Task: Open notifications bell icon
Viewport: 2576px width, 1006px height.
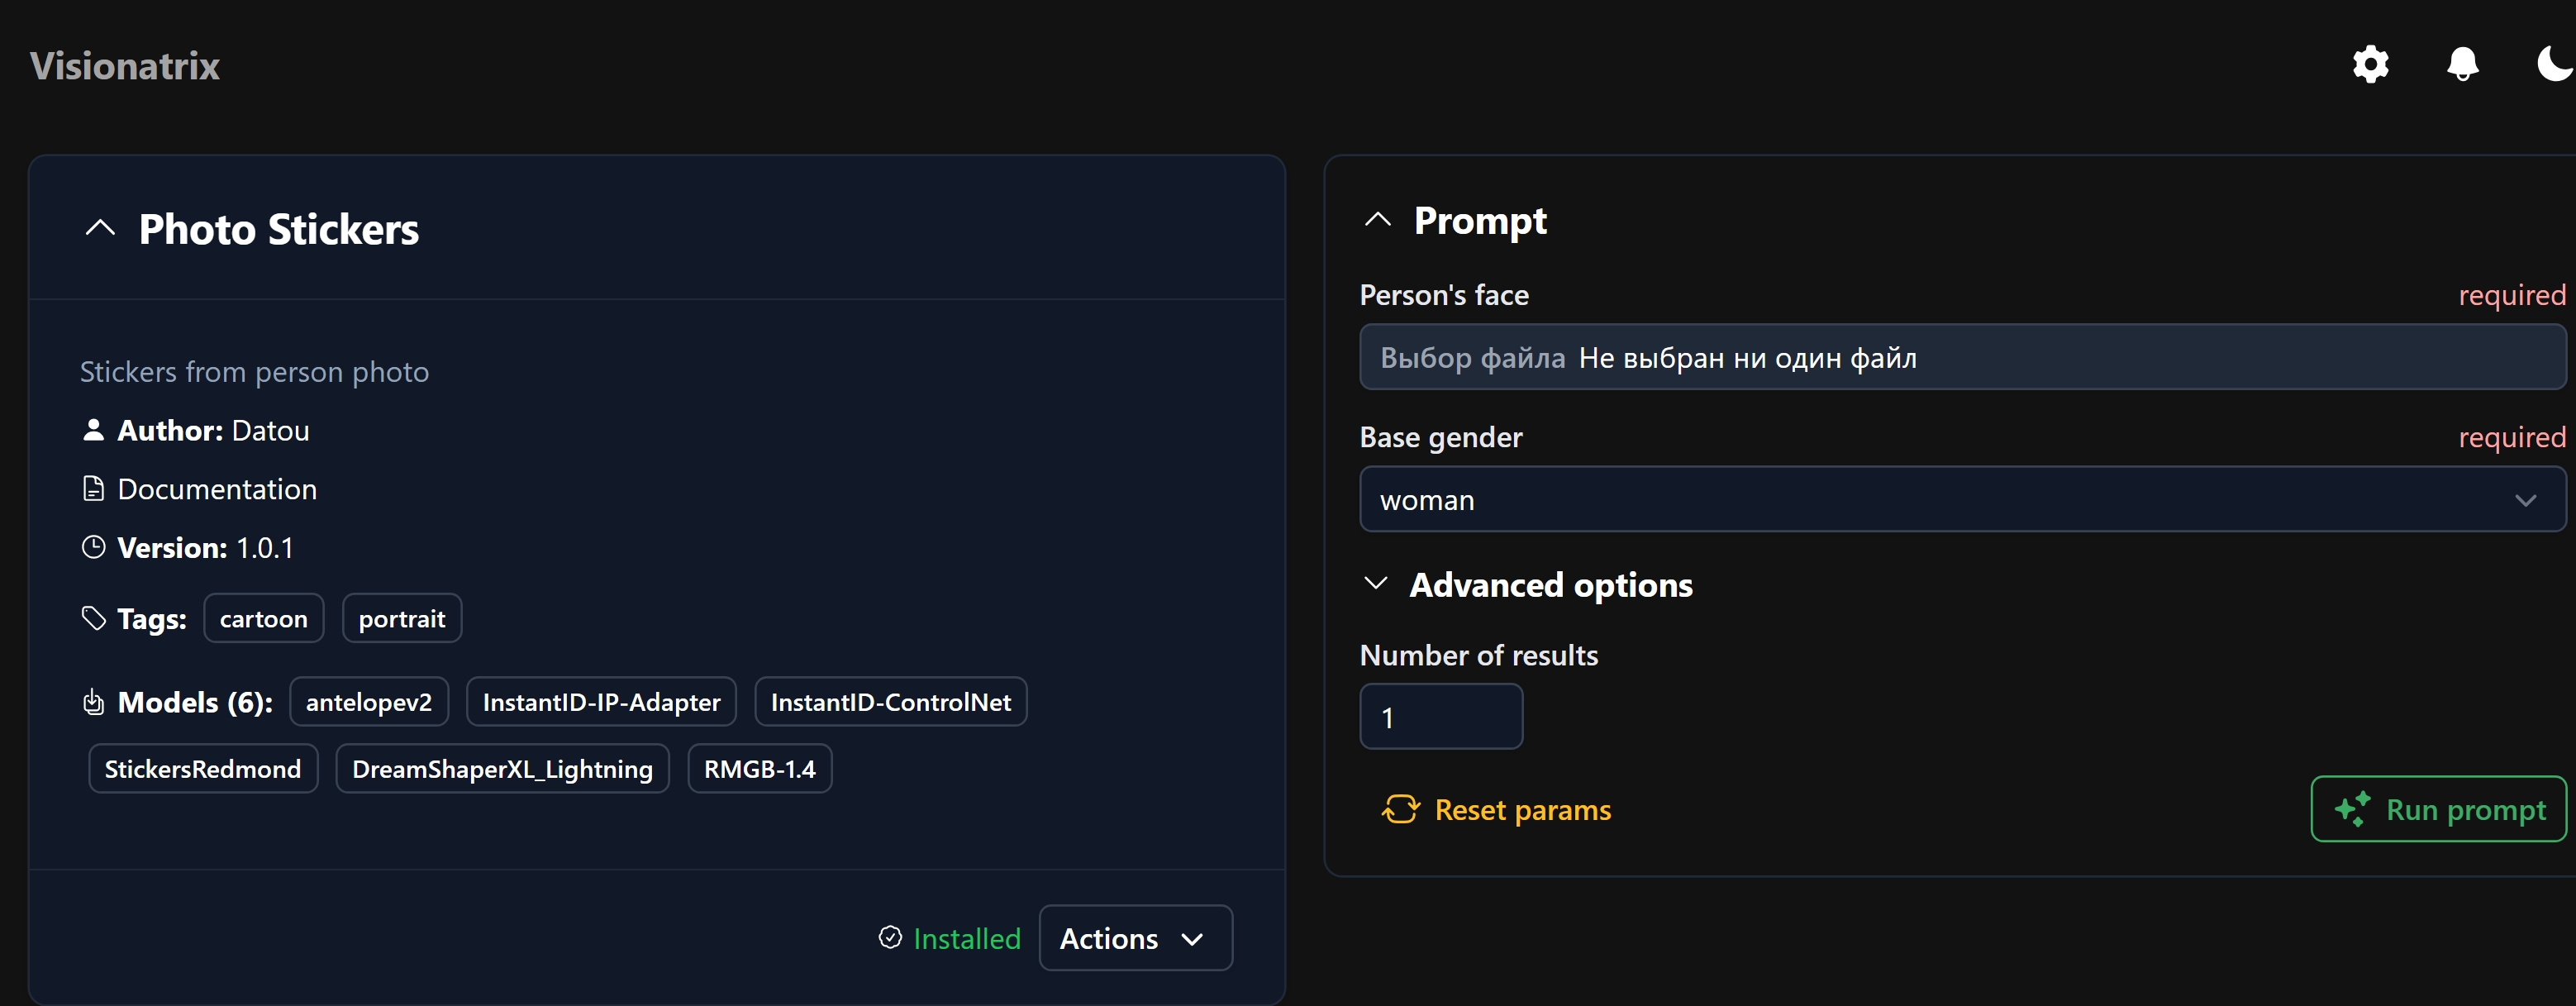Action: pyautogui.click(x=2462, y=65)
